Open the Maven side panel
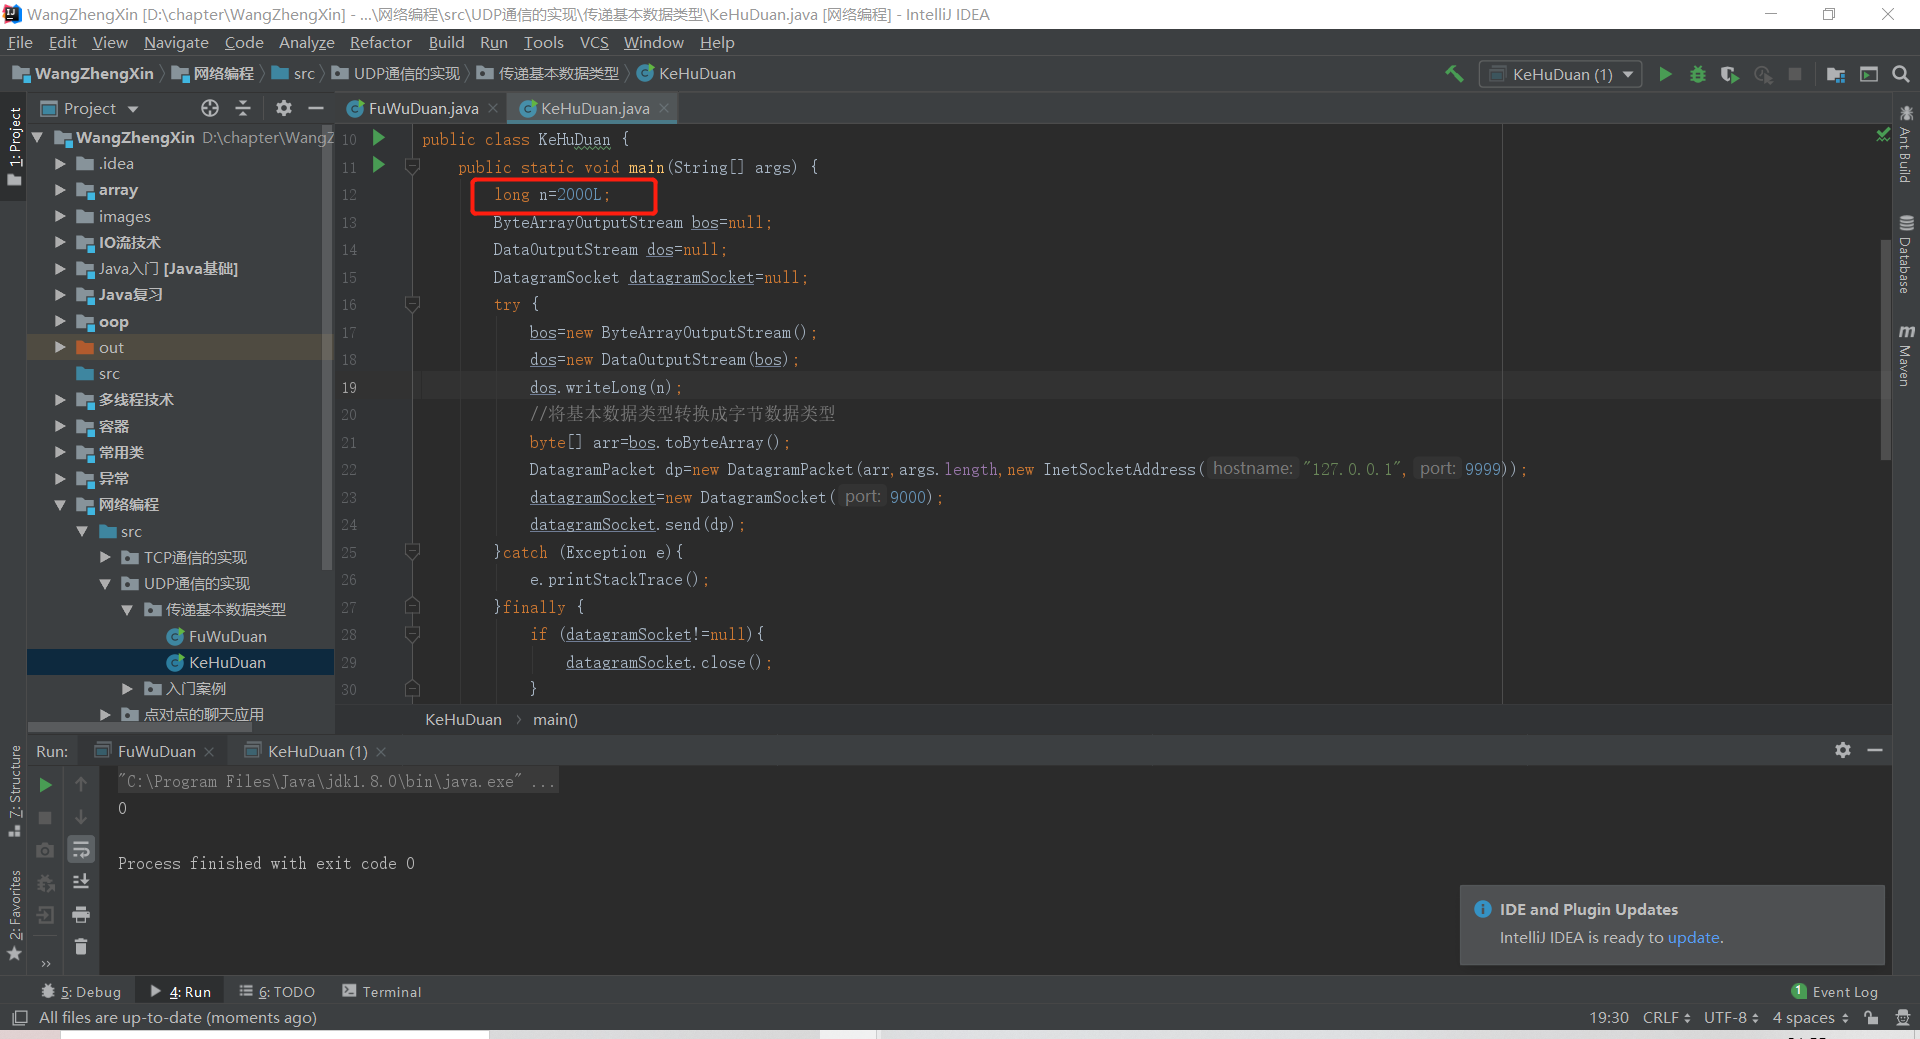The width and height of the screenshot is (1920, 1039). point(1906,355)
